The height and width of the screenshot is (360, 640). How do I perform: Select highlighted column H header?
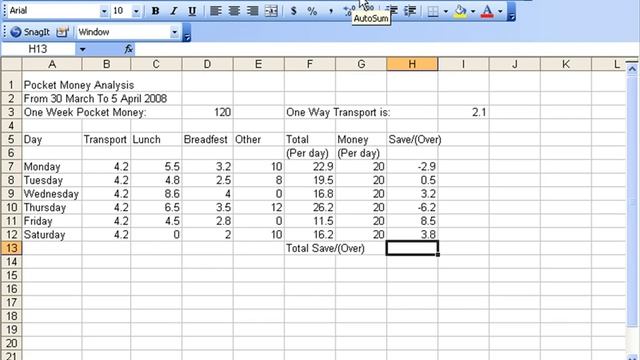click(x=412, y=64)
